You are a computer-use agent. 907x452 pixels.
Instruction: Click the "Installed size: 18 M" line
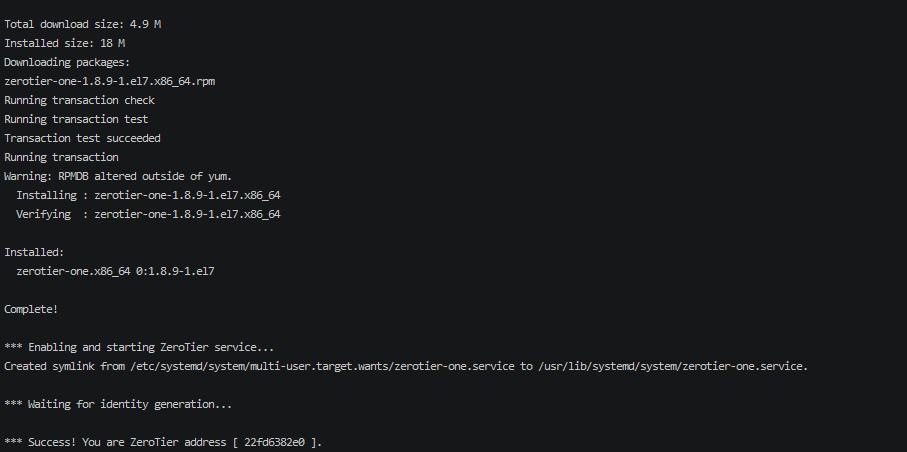click(x=65, y=43)
